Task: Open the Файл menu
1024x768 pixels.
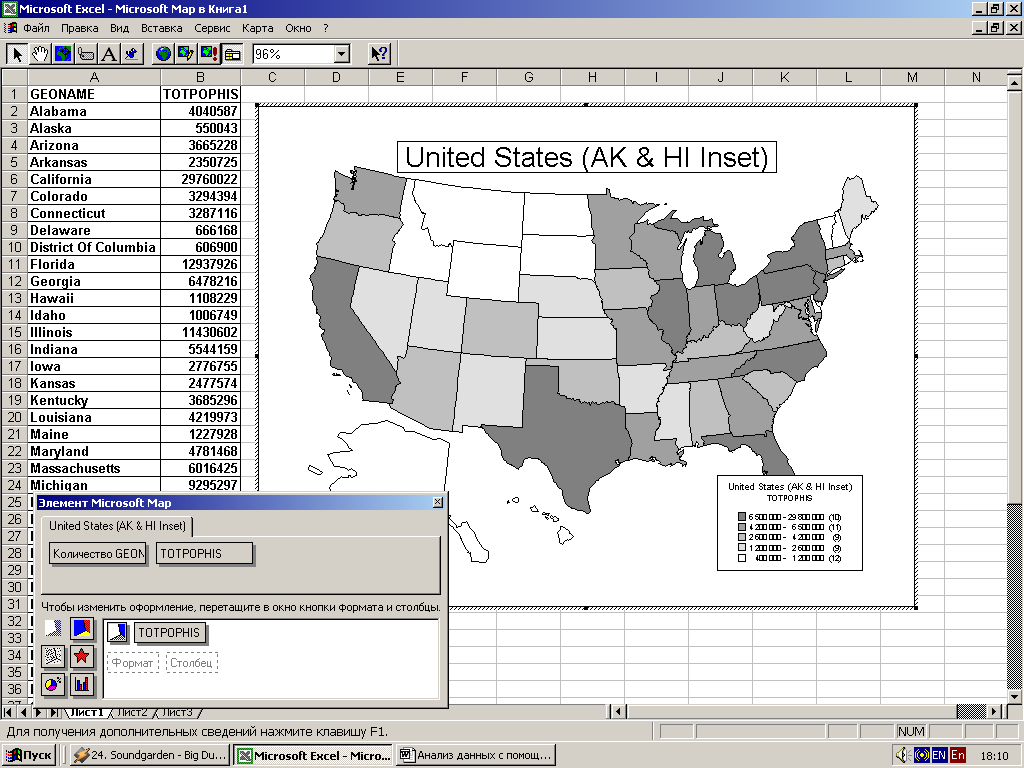Action: pyautogui.click(x=37, y=28)
